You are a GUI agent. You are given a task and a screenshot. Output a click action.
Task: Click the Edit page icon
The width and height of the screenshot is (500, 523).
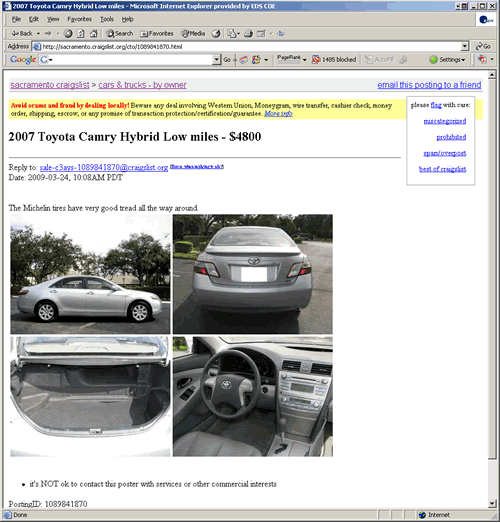click(x=261, y=33)
